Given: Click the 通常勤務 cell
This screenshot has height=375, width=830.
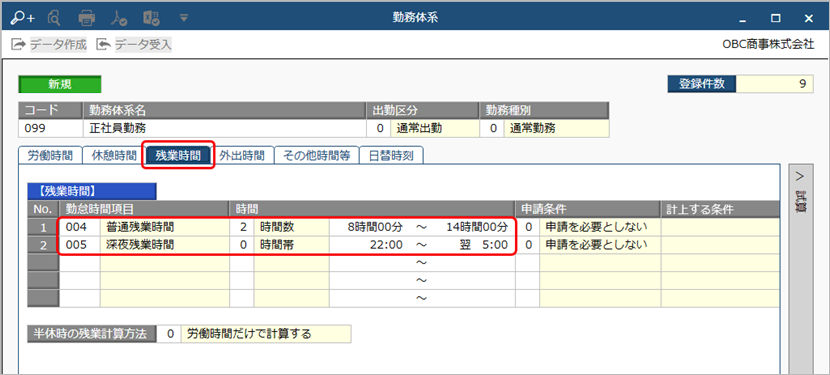Looking at the screenshot, I should click(x=556, y=128).
